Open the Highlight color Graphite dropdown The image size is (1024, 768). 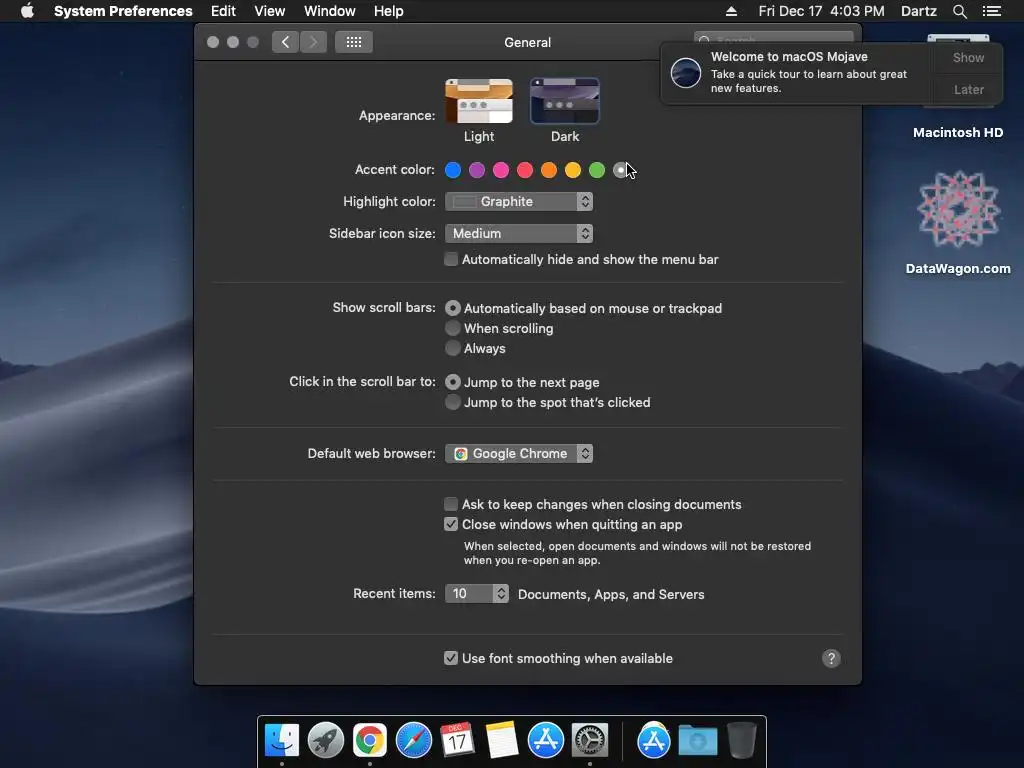click(519, 201)
